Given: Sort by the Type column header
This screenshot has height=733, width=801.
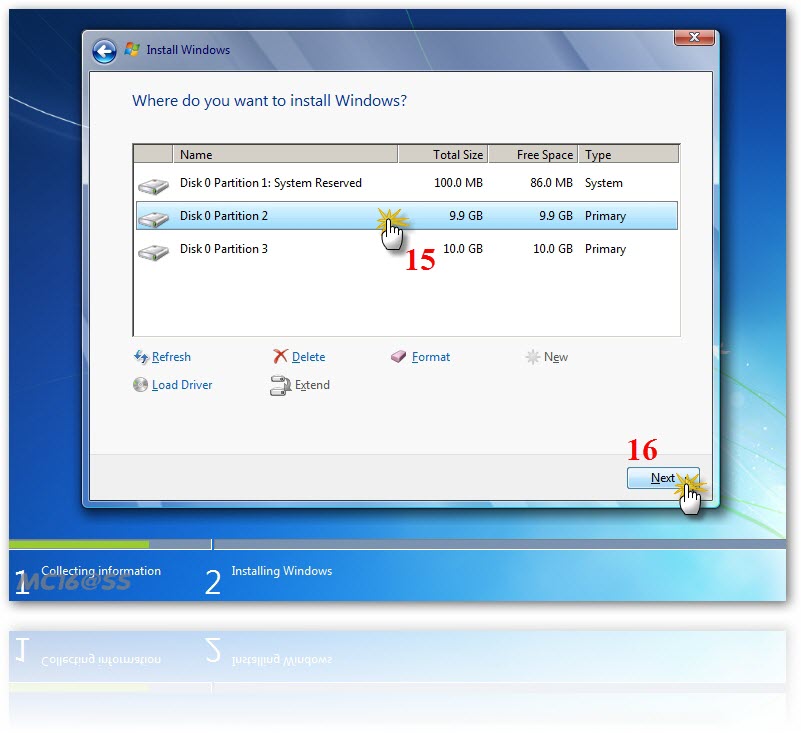Looking at the screenshot, I should tap(629, 154).
